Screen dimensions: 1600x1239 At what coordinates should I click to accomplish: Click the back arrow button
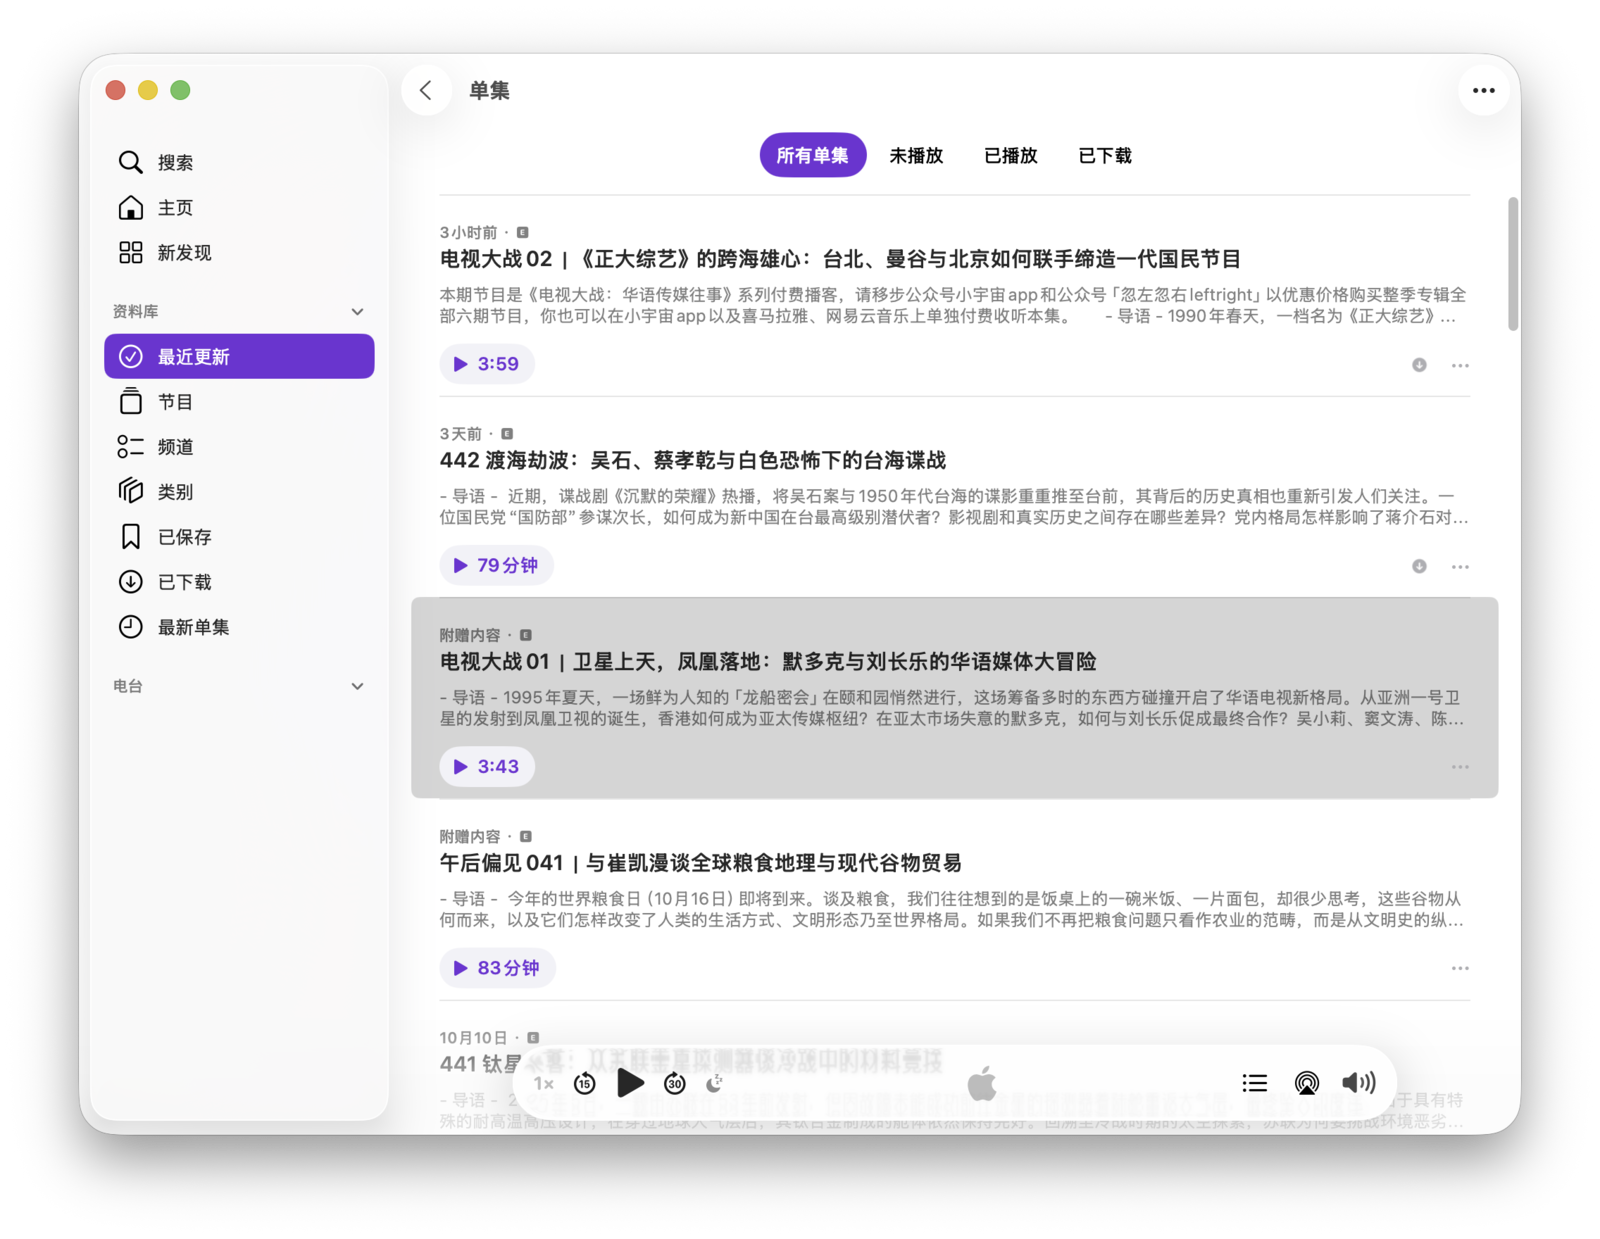click(x=426, y=91)
